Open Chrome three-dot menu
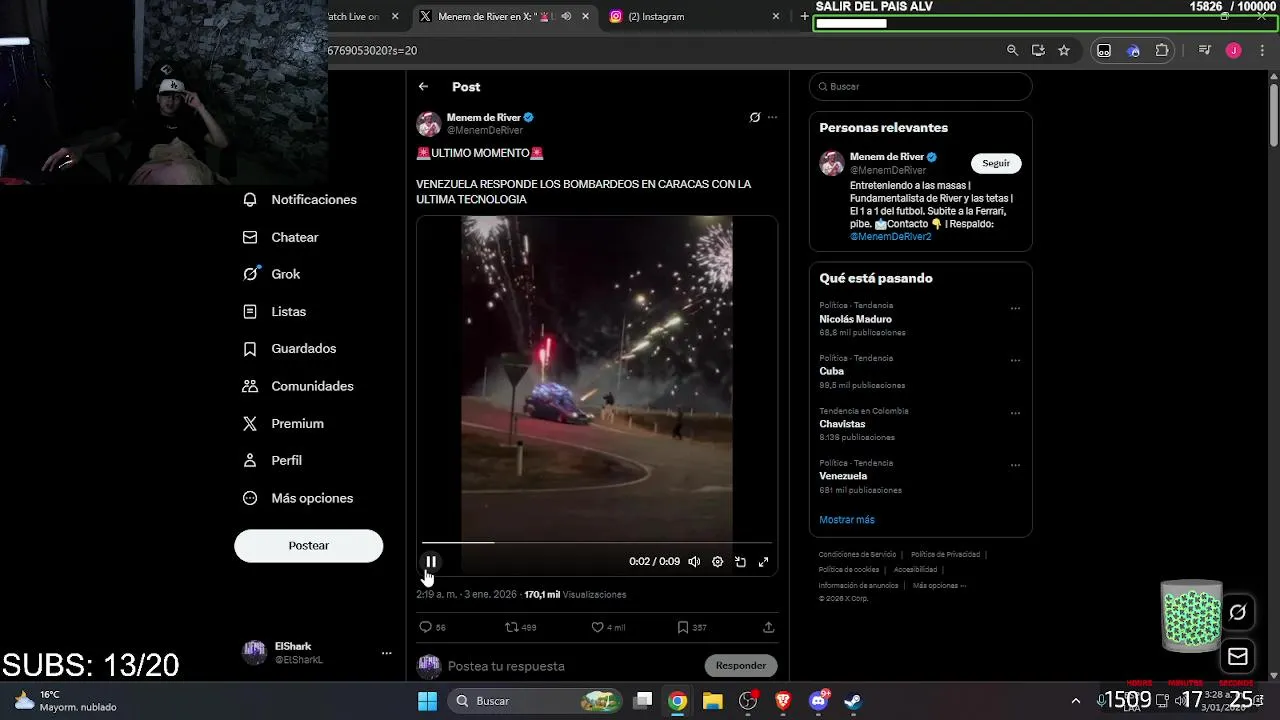This screenshot has width=1280, height=720. click(x=1260, y=50)
